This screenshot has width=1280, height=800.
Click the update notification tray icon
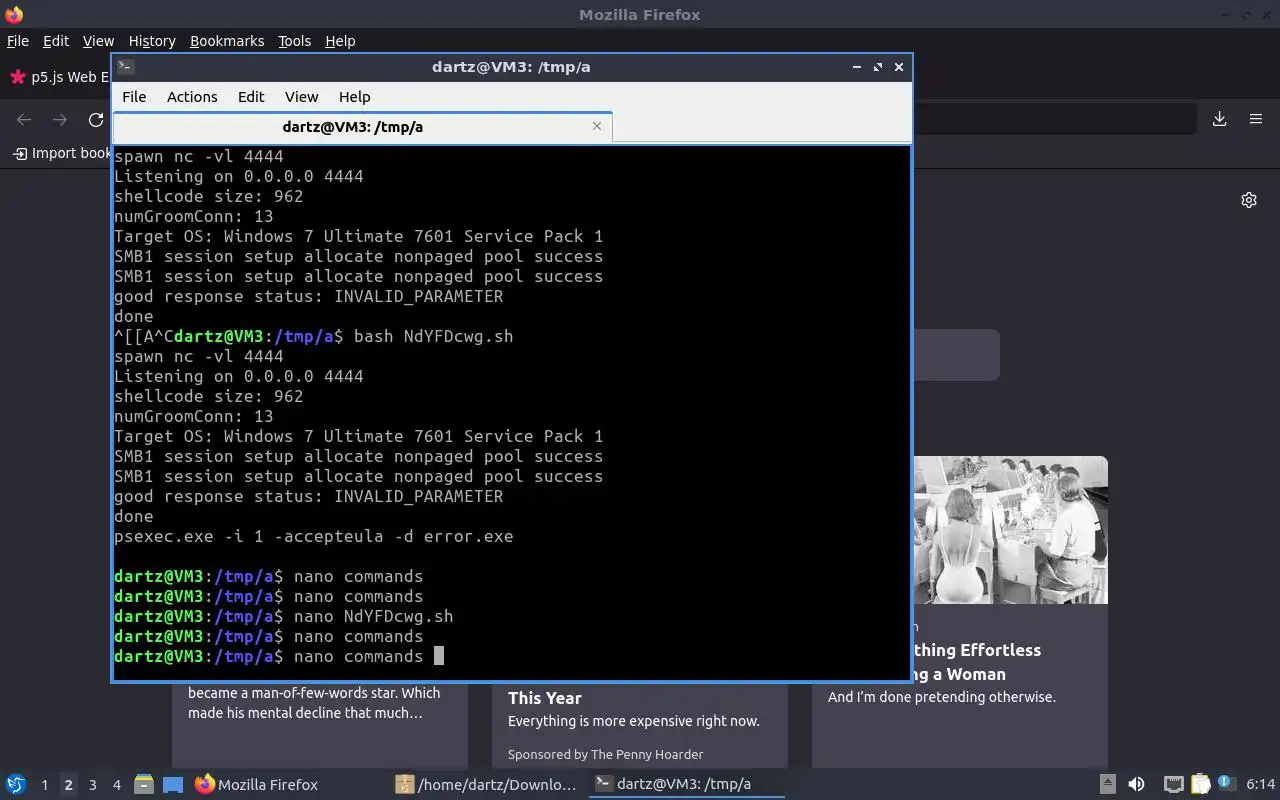pyautogui.click(x=1224, y=784)
